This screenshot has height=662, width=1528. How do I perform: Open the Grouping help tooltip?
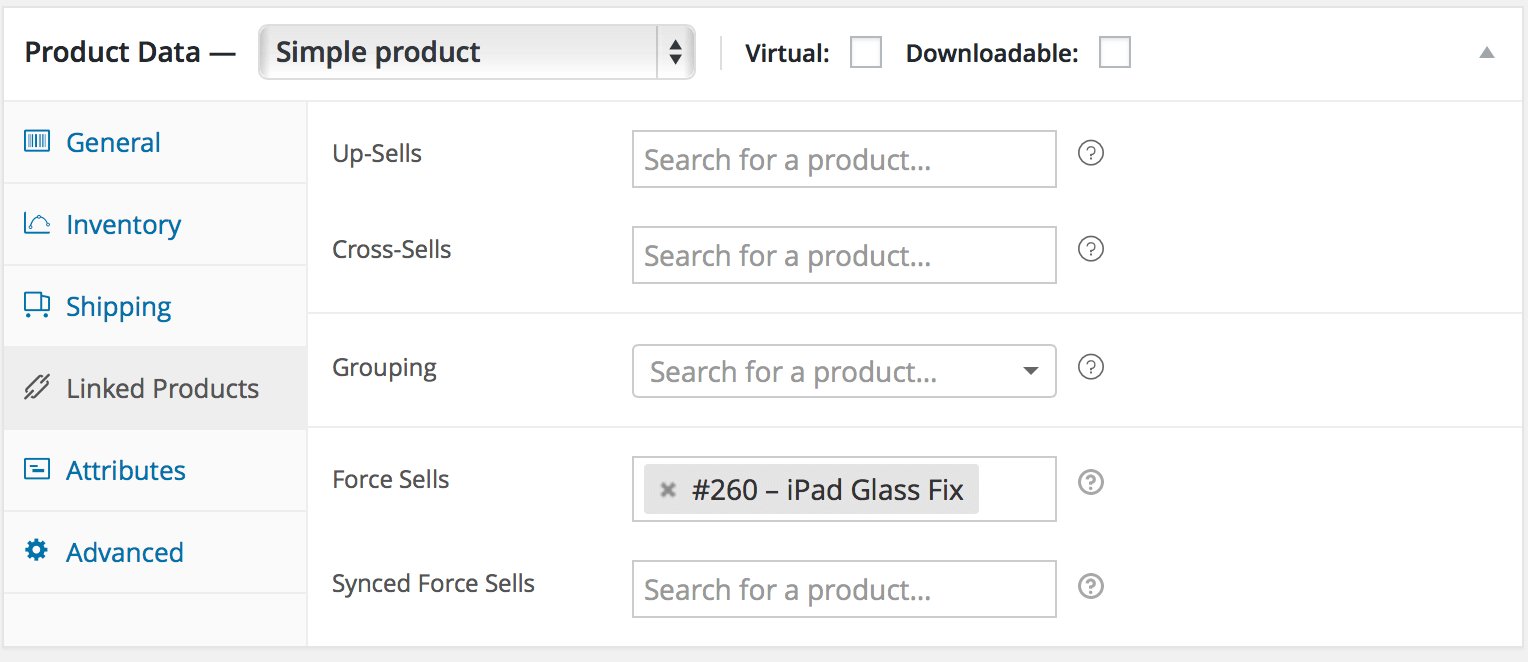tap(1090, 367)
